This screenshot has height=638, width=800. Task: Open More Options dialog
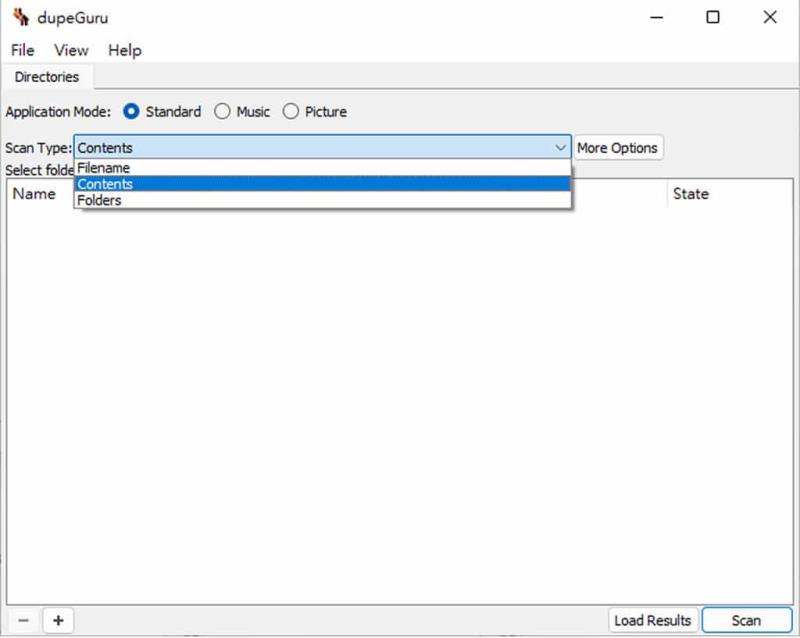(618, 148)
